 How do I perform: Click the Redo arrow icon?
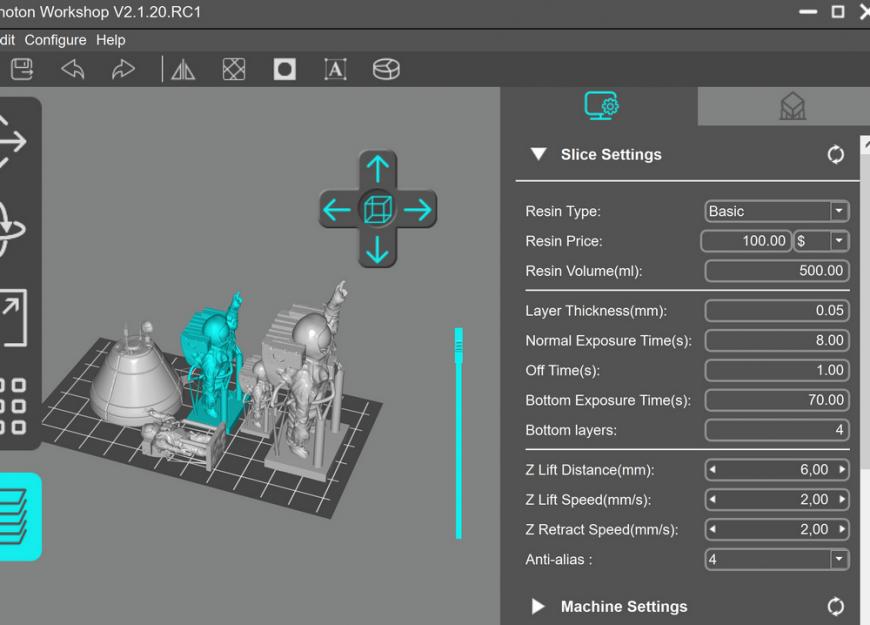coord(123,69)
